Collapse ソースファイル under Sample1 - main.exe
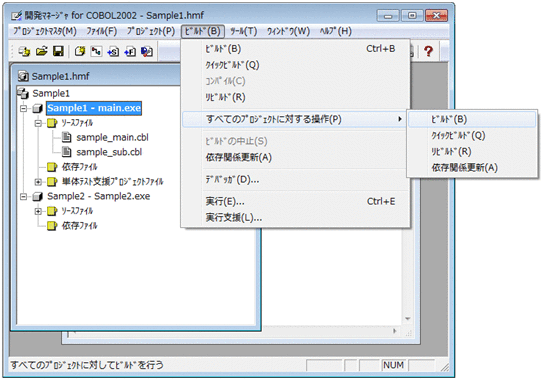The image size is (545, 381). click(x=38, y=123)
